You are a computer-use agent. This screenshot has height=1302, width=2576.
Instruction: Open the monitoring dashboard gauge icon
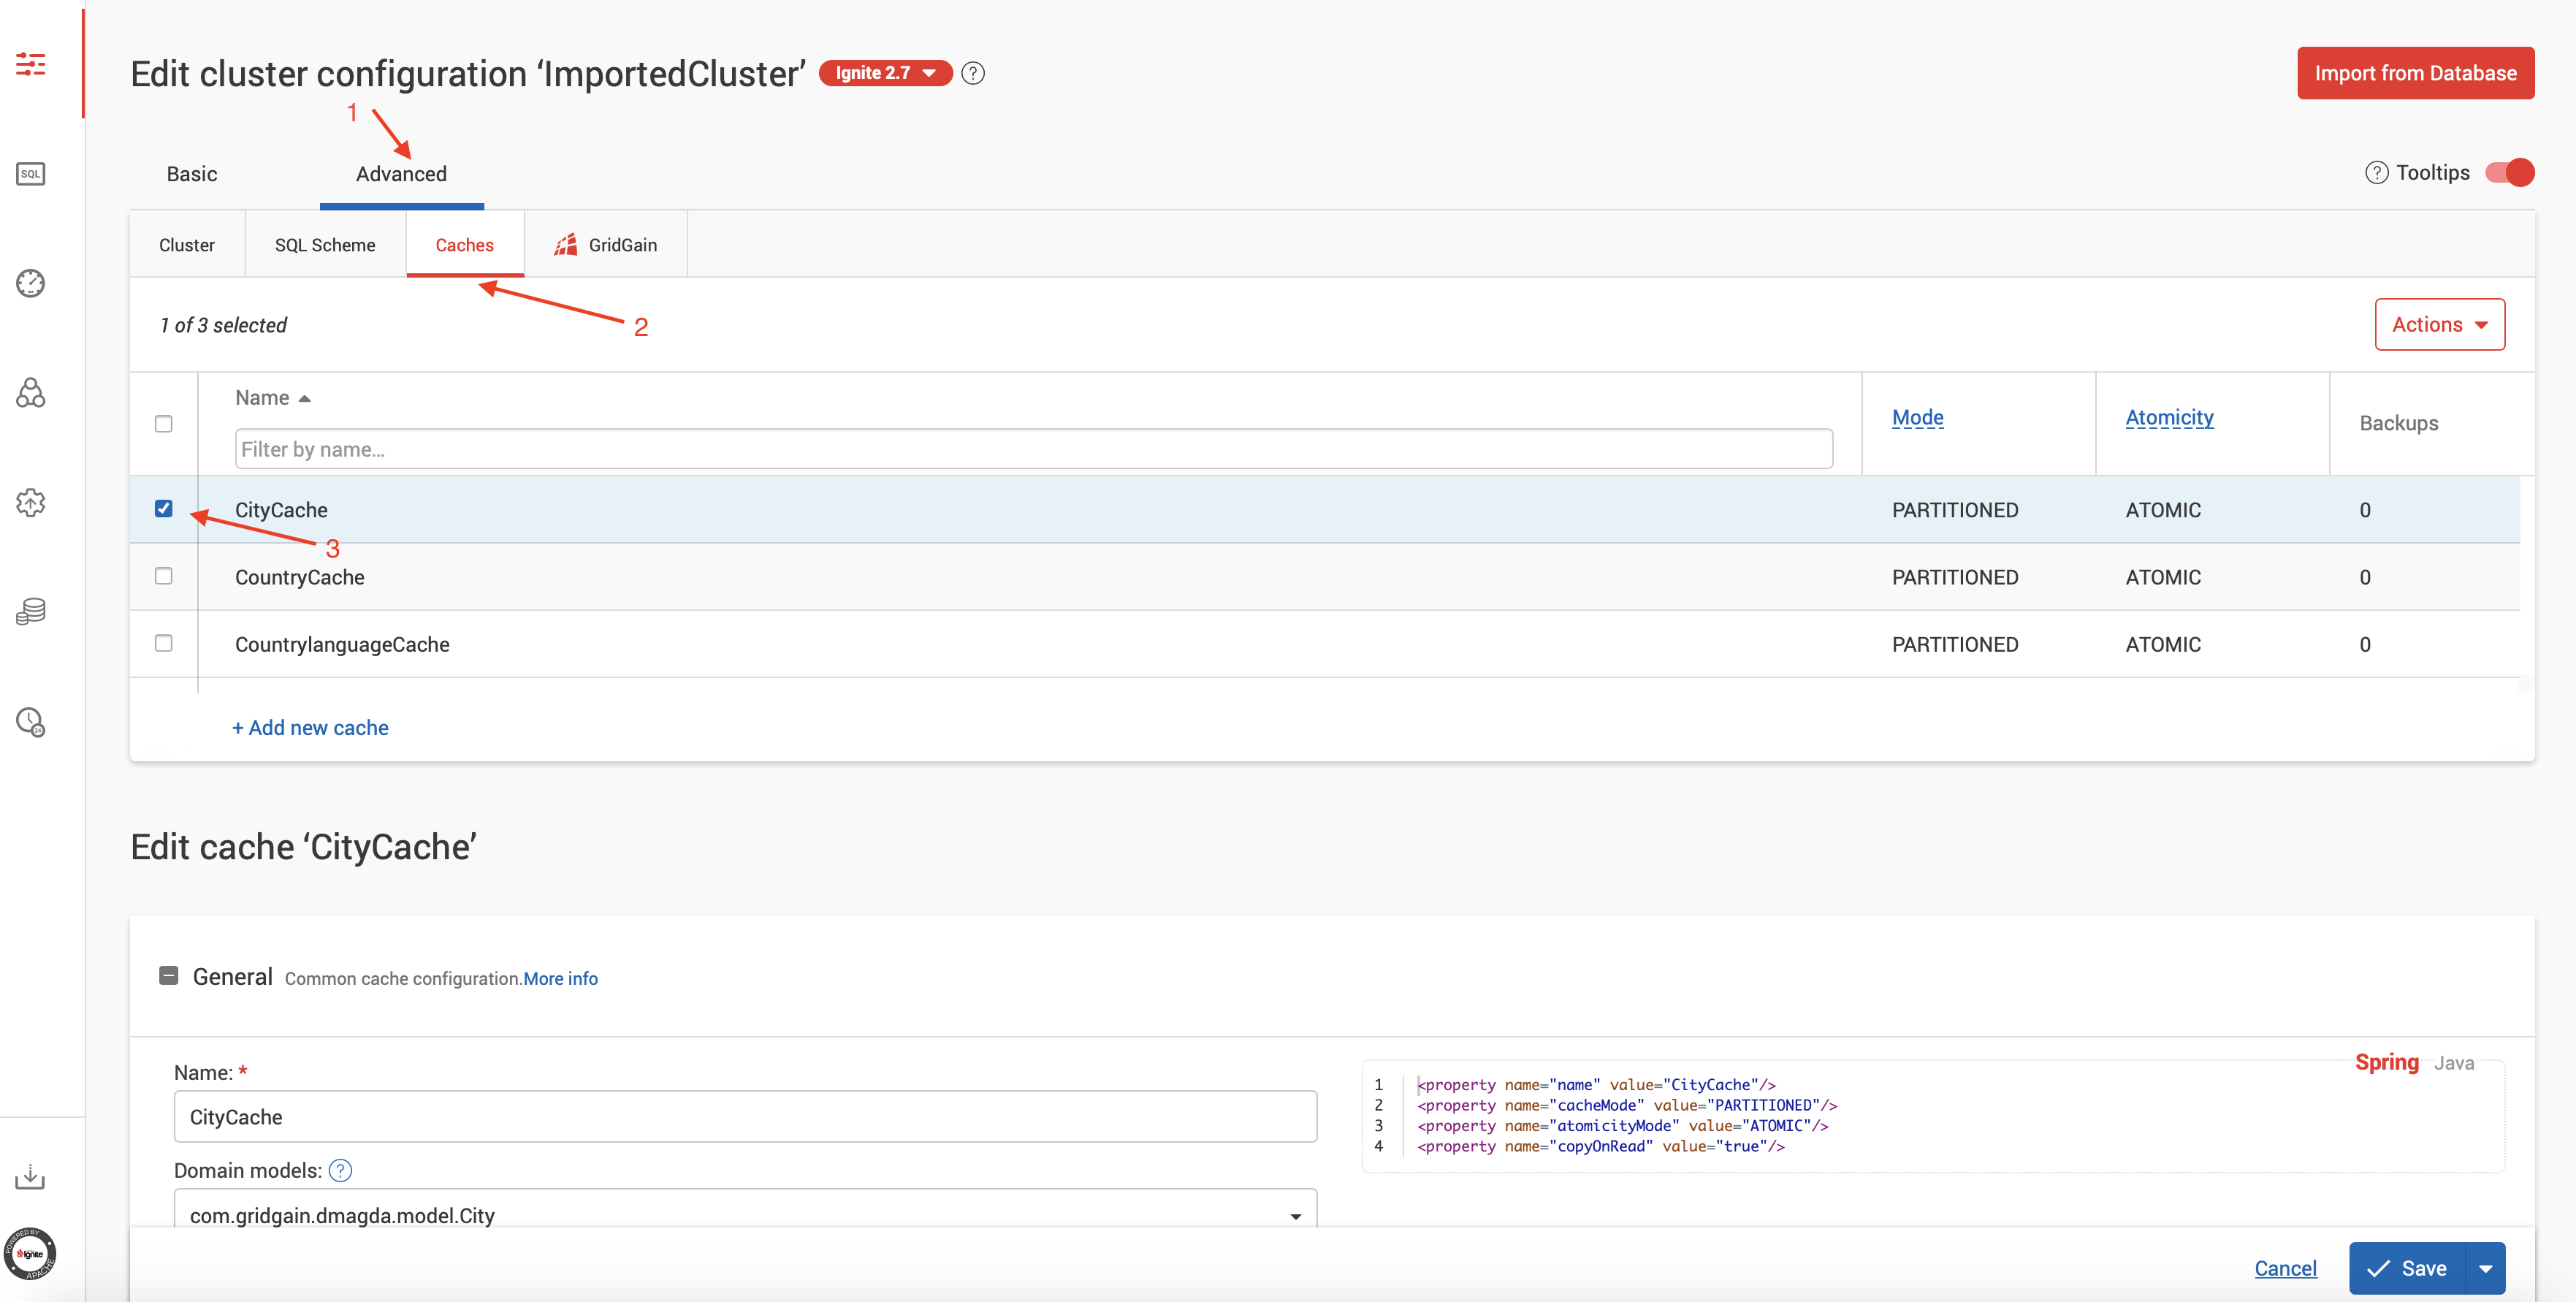pos(30,283)
